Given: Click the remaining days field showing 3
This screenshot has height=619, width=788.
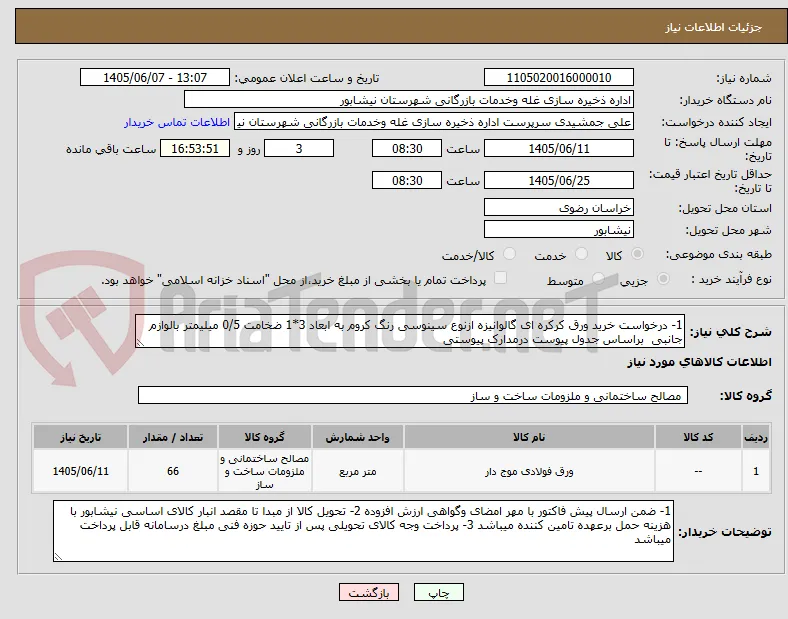Looking at the screenshot, I should click(299, 149).
